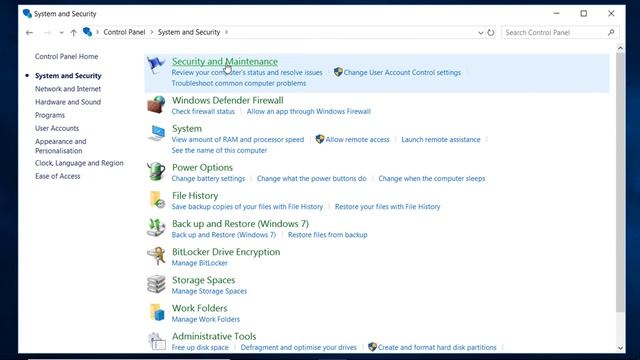Click Restore your files with File History
The height and width of the screenshot is (360, 640).
tap(387, 207)
